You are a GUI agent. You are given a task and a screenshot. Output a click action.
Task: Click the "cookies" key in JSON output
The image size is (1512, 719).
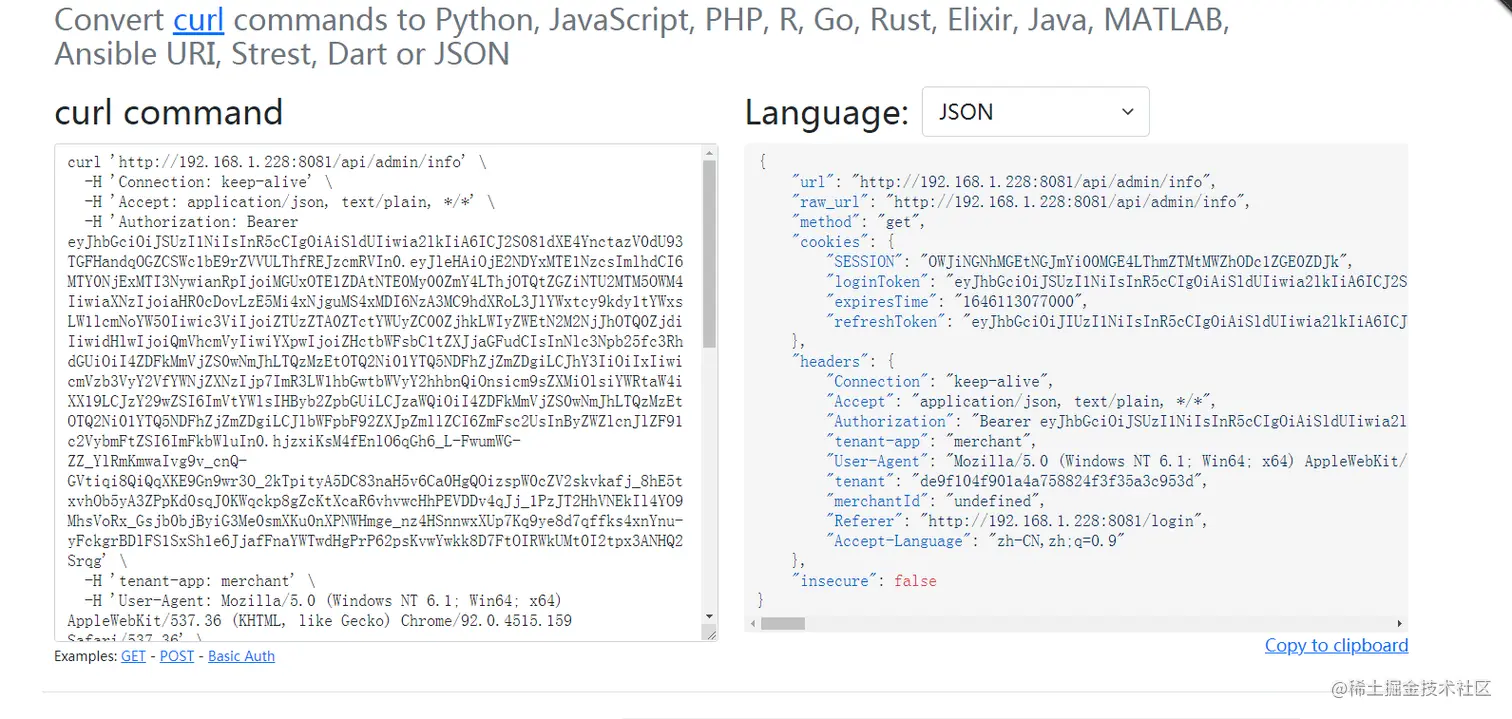pos(830,242)
